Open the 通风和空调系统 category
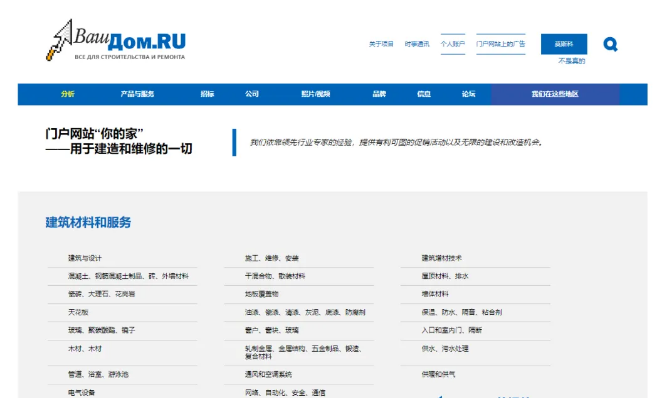This screenshot has height=398, width=659. click(269, 374)
